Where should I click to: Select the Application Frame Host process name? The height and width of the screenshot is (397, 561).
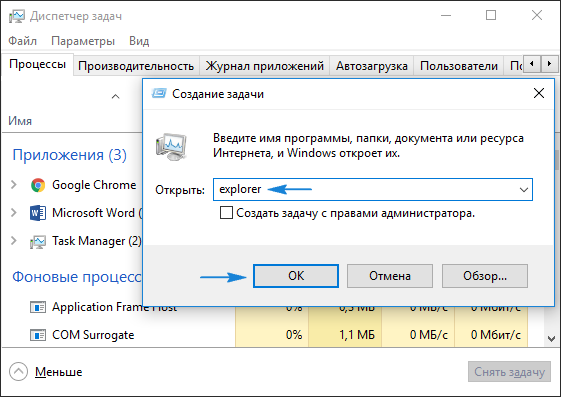(x=114, y=307)
